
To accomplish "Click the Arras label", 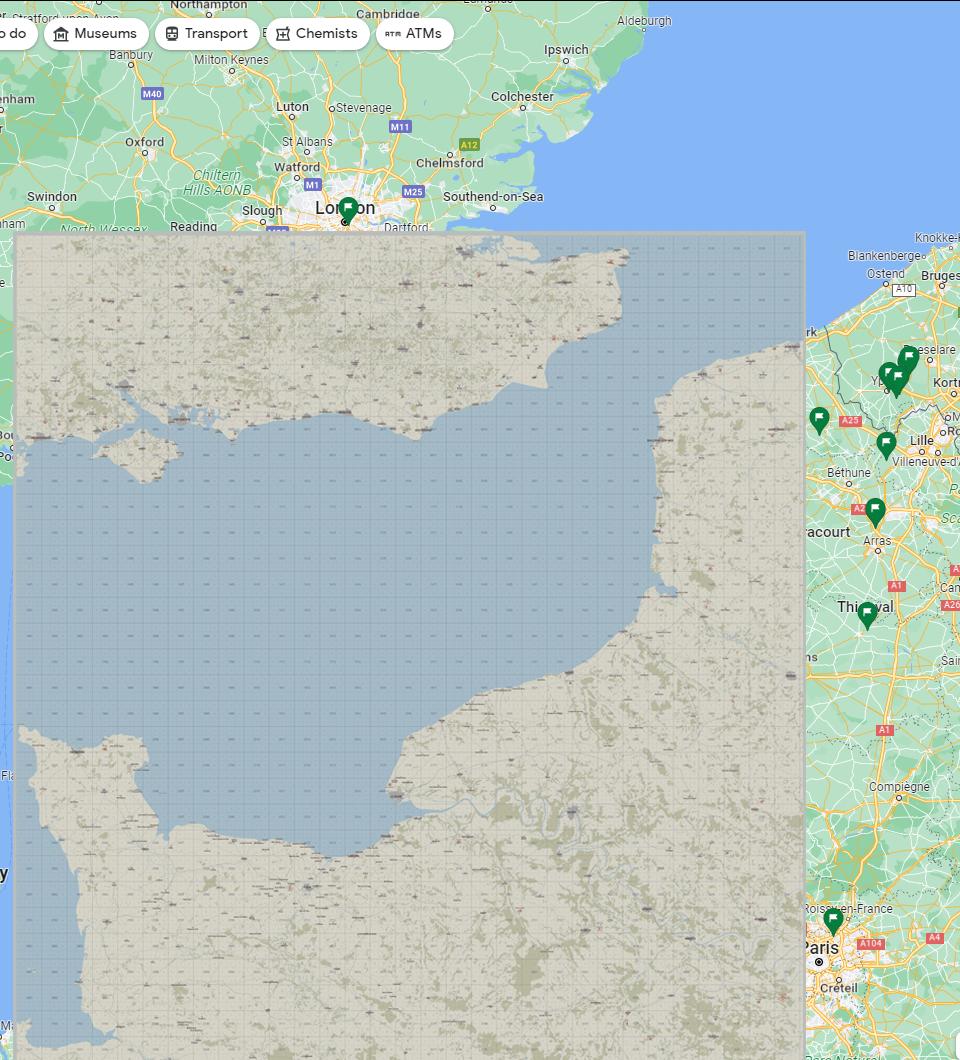I will coord(878,541).
